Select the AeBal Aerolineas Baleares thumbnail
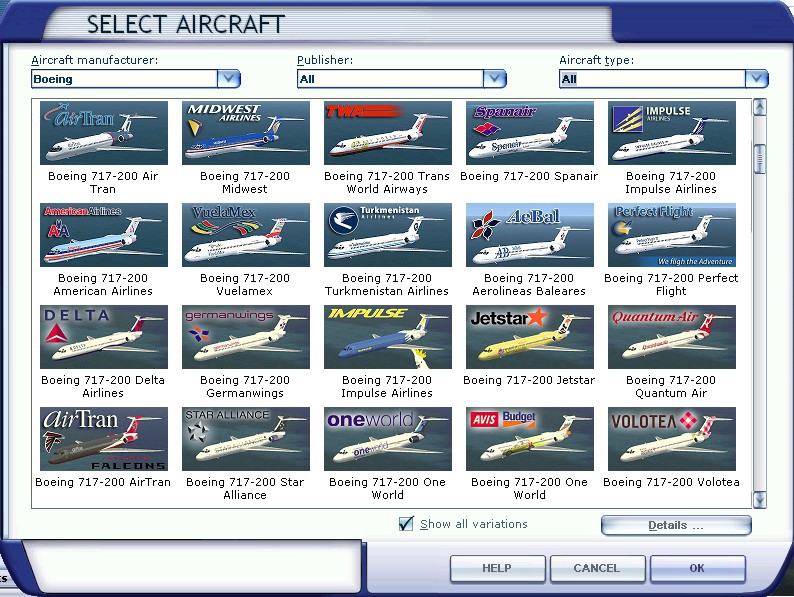Screen dimensions: 794x597 [530, 235]
